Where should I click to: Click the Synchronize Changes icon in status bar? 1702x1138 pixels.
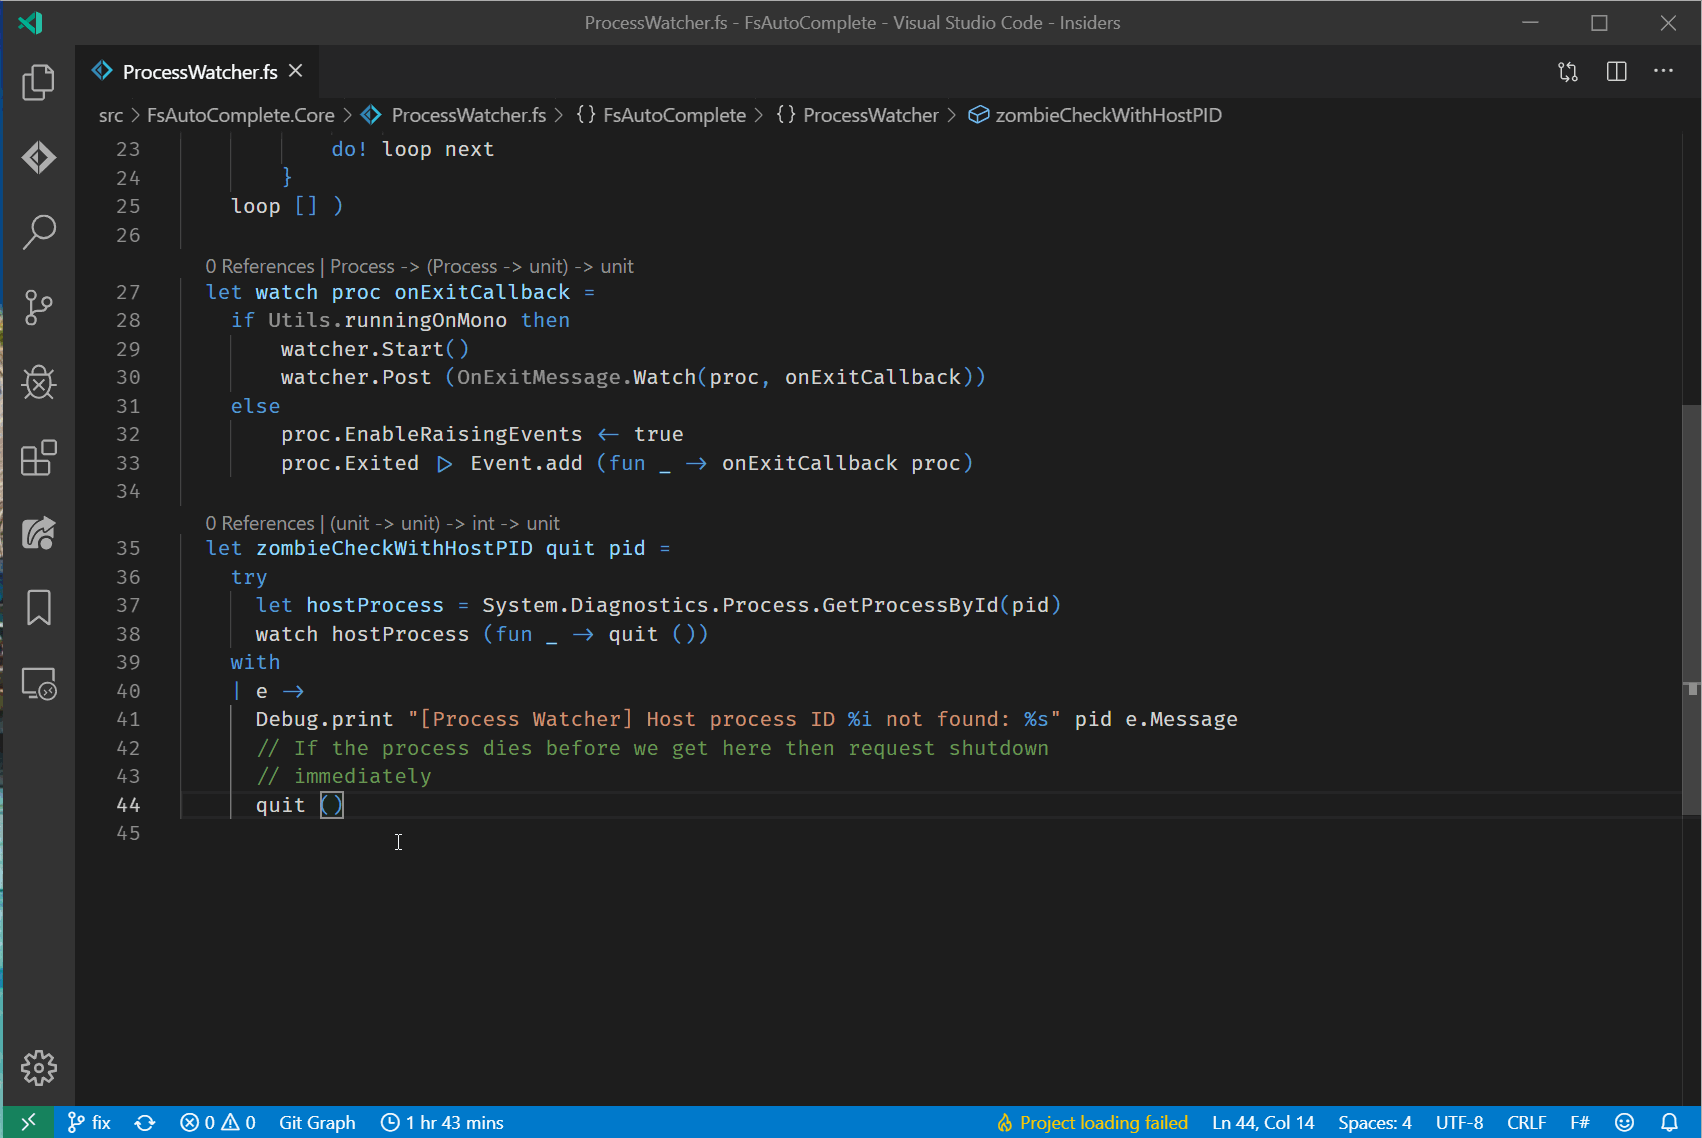[x=145, y=1123]
